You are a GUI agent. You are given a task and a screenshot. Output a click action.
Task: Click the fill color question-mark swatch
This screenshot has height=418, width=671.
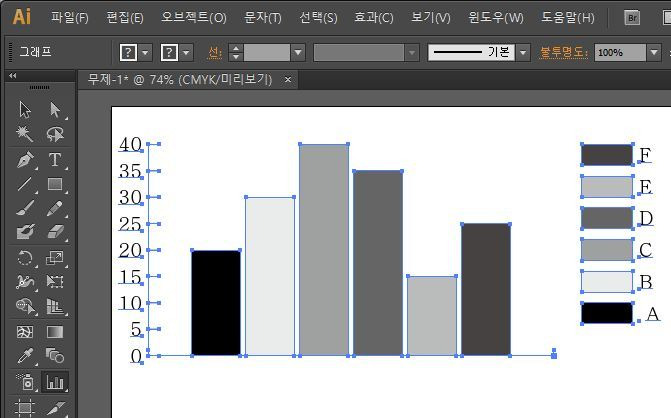coord(128,53)
